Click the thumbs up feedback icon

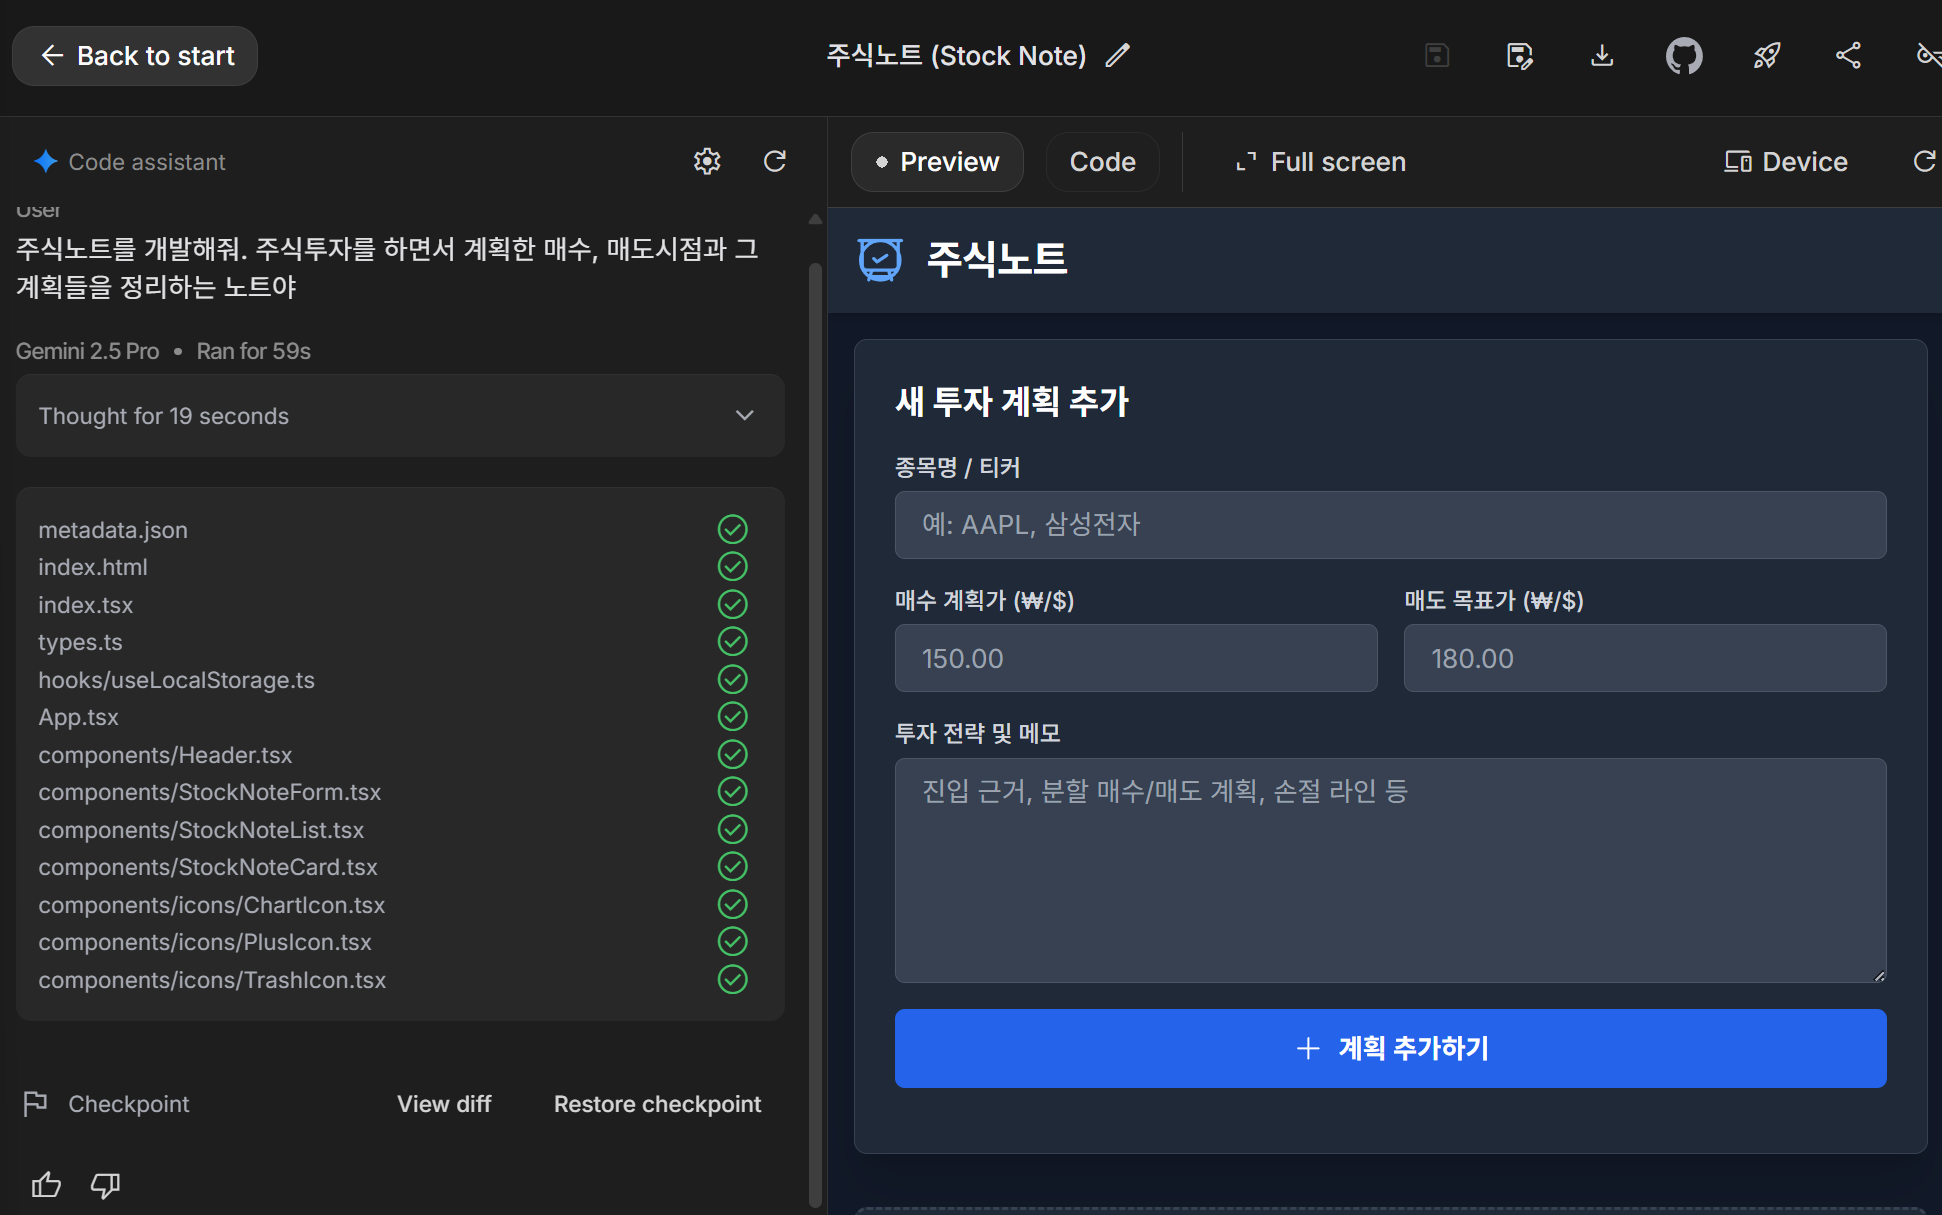(x=46, y=1185)
